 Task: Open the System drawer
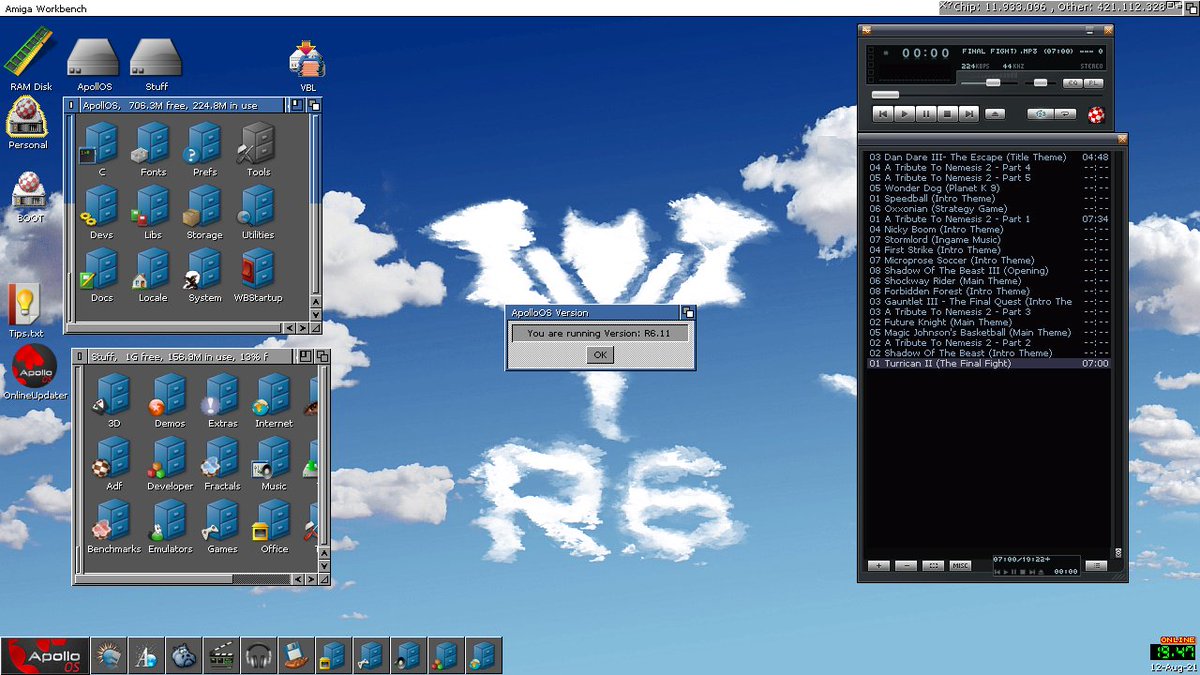[204, 275]
